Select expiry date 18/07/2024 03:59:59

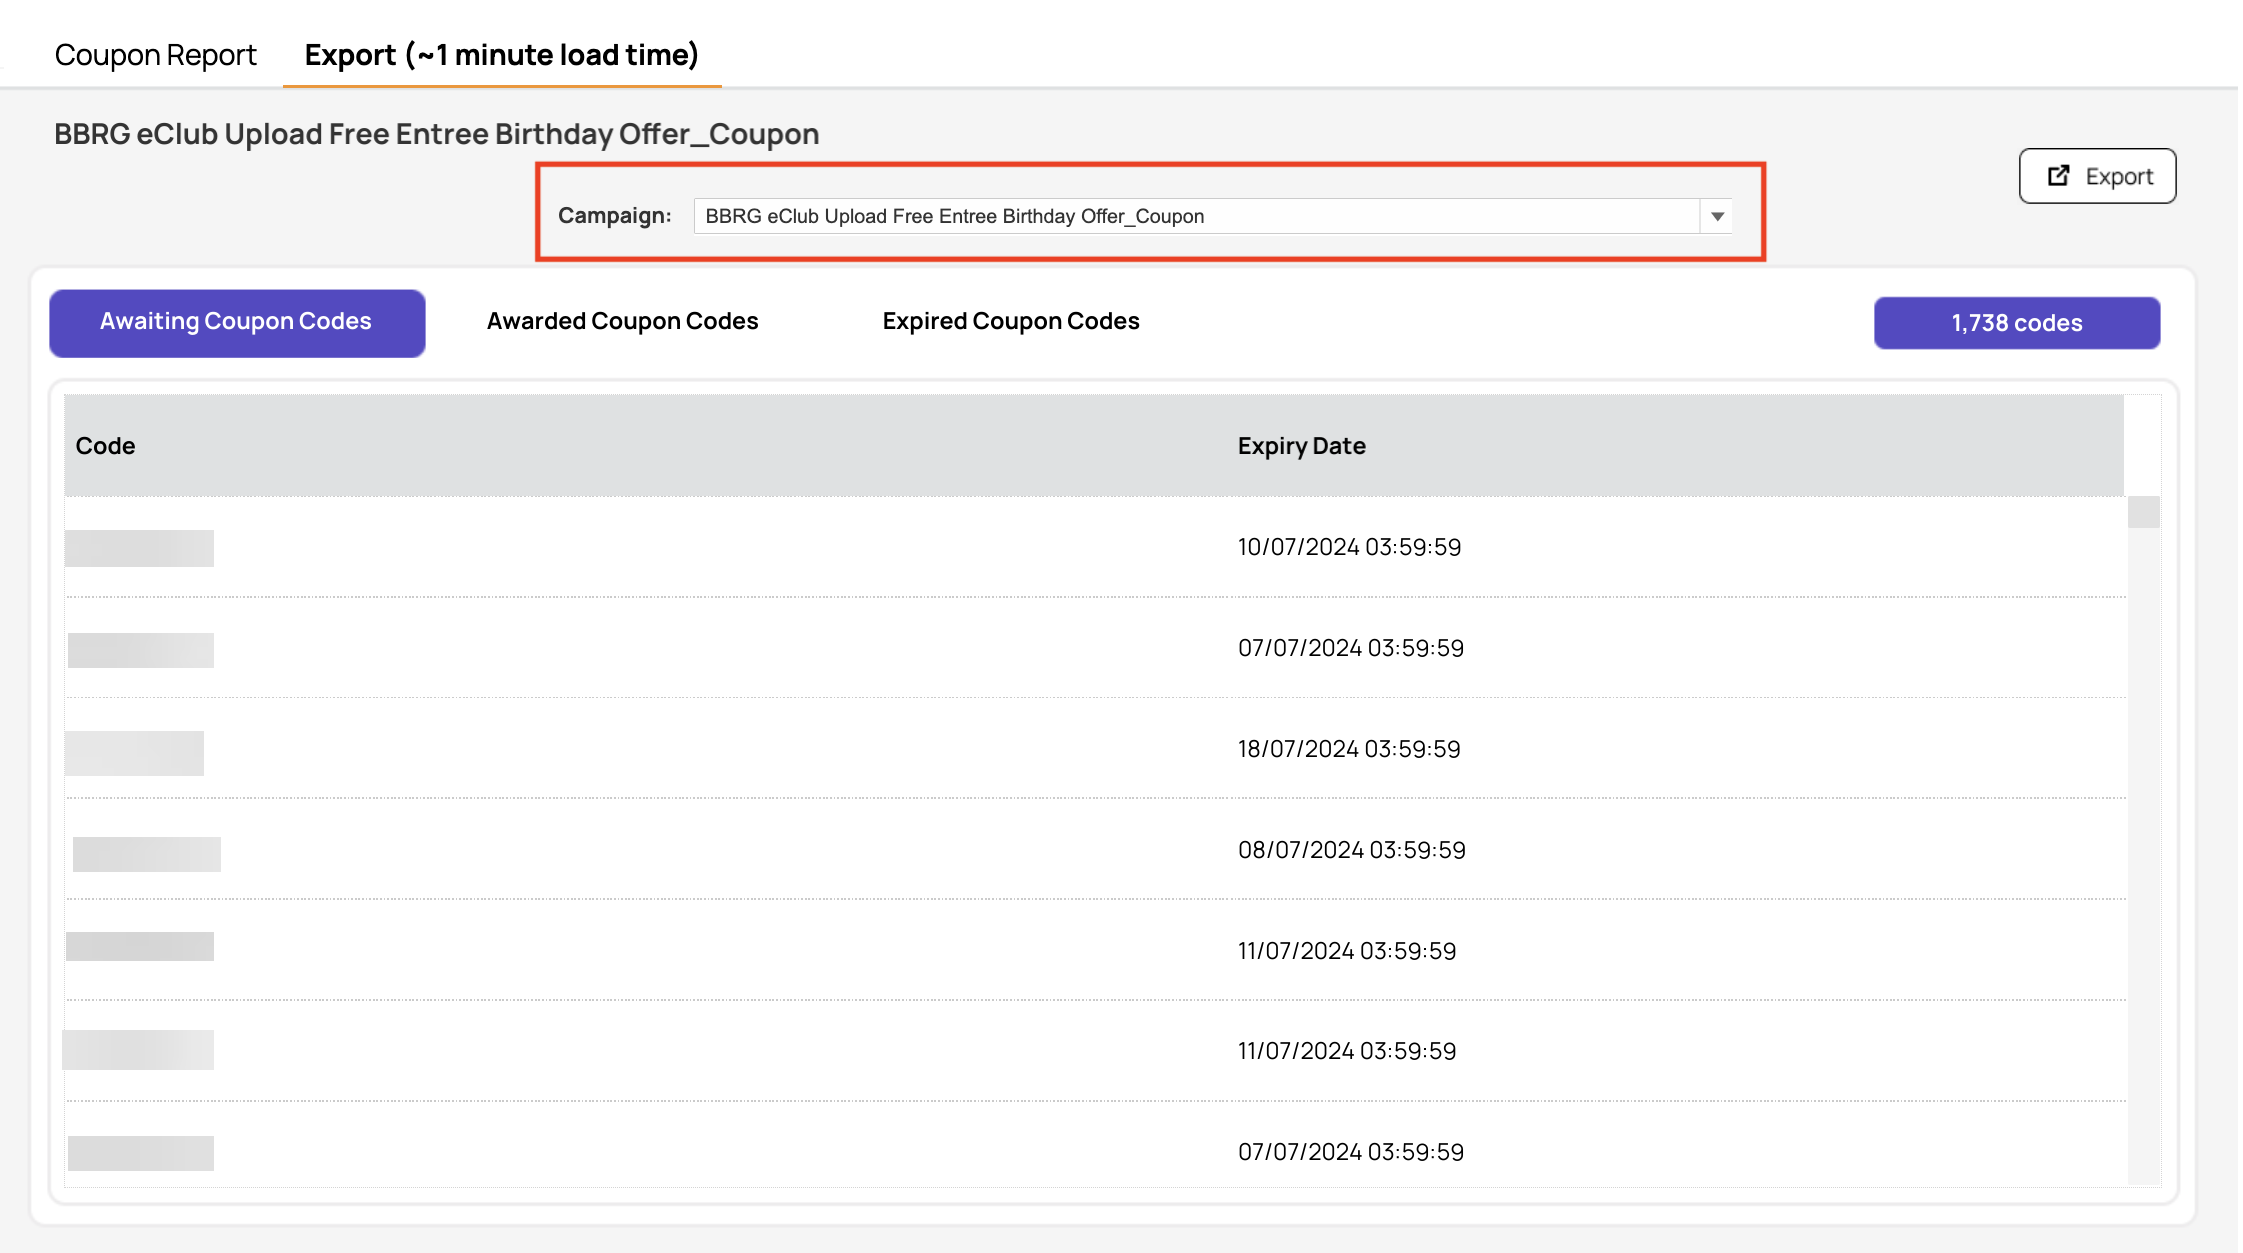pos(1349,749)
